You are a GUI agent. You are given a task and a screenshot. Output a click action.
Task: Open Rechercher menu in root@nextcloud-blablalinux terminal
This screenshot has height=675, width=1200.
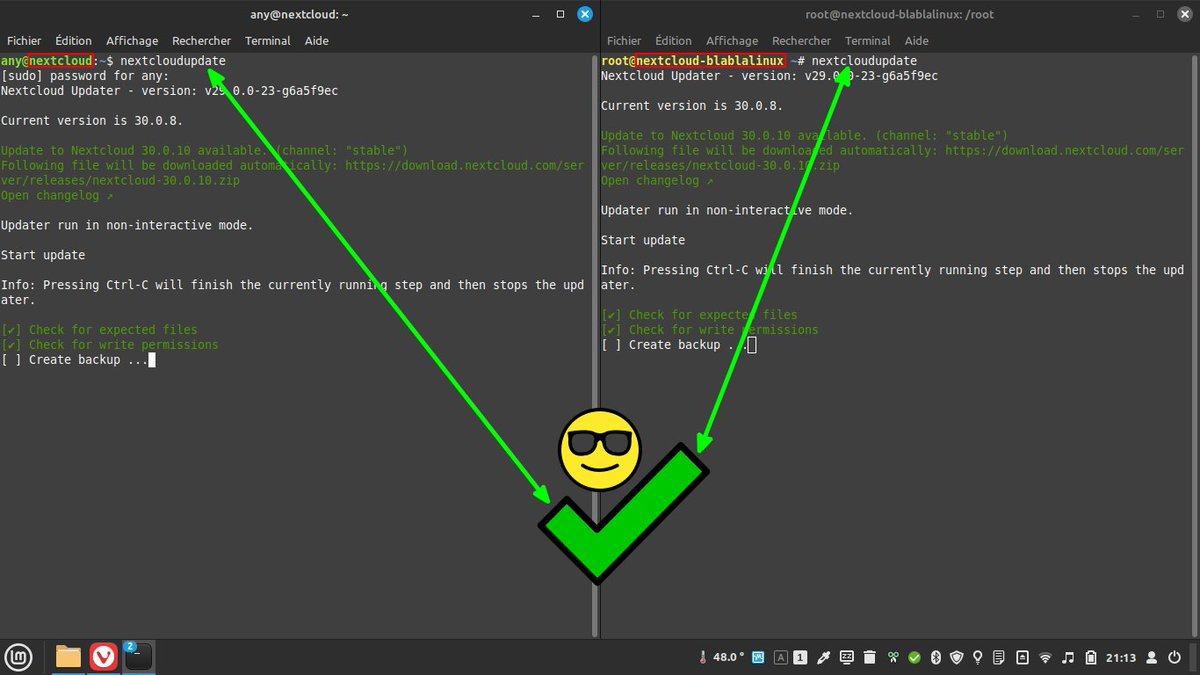[x=801, y=41]
